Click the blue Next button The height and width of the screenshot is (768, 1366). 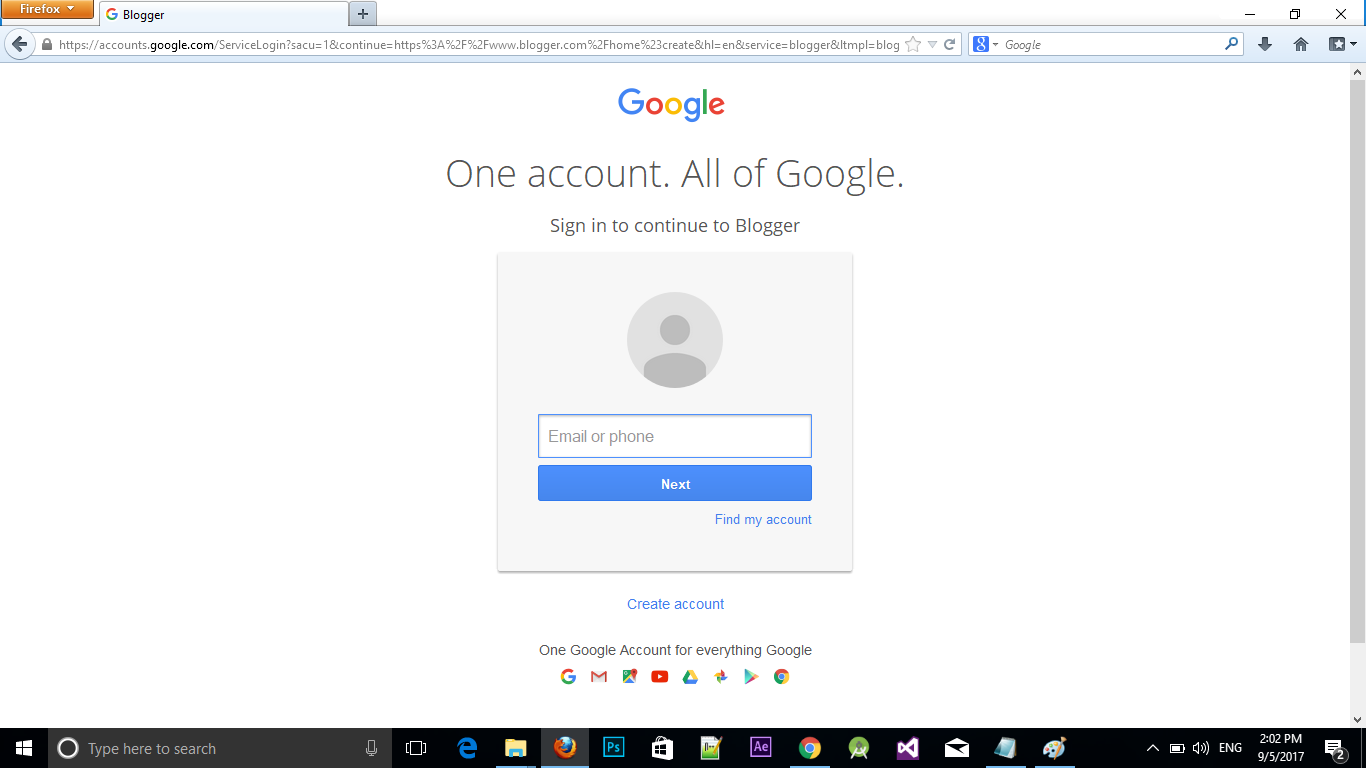(675, 483)
